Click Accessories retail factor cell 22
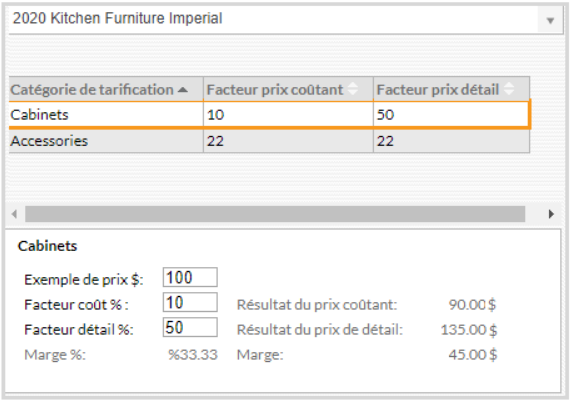The height and width of the screenshot is (401, 571). [451, 141]
